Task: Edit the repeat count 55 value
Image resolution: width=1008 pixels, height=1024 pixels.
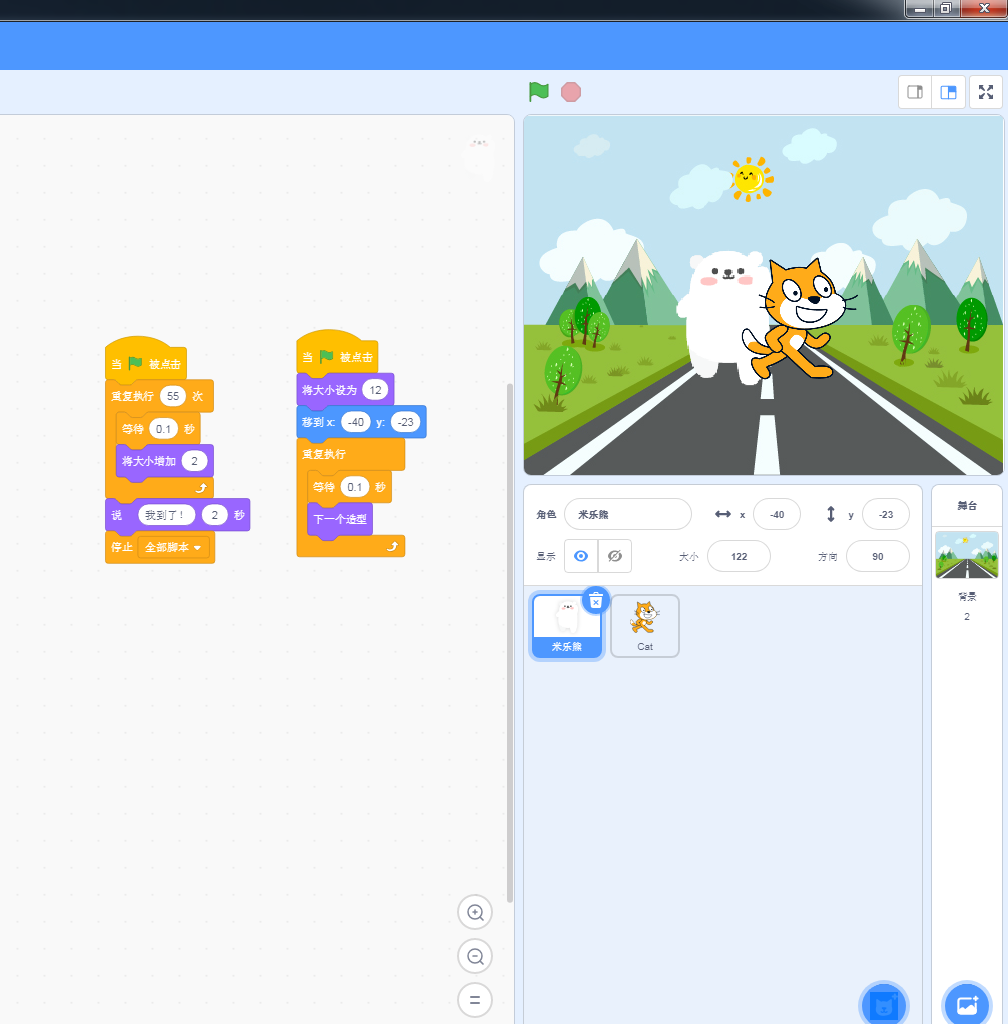Action: point(172,396)
